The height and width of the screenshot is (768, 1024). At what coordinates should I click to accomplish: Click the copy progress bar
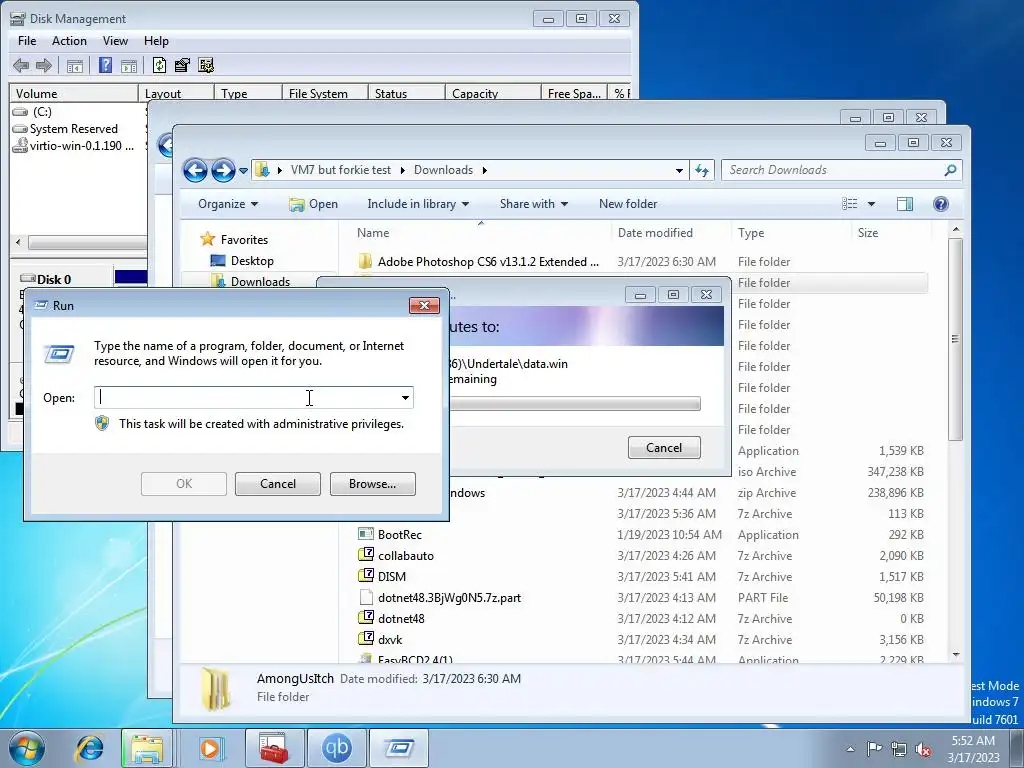pyautogui.click(x=575, y=404)
